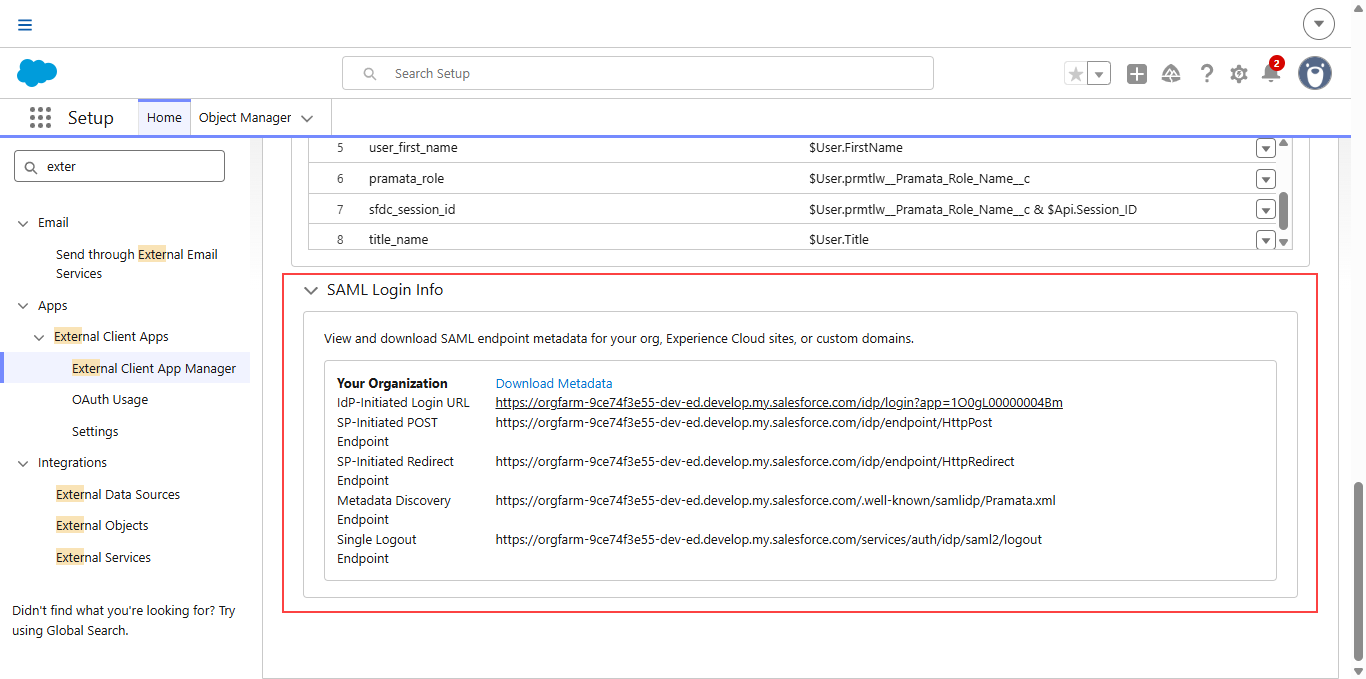Image resolution: width=1366 pixels, height=679 pixels.
Task: Open External Objects in sidebar
Action: point(102,526)
